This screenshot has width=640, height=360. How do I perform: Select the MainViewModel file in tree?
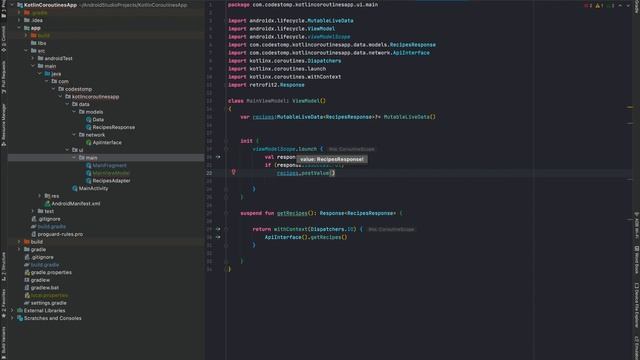(111, 173)
